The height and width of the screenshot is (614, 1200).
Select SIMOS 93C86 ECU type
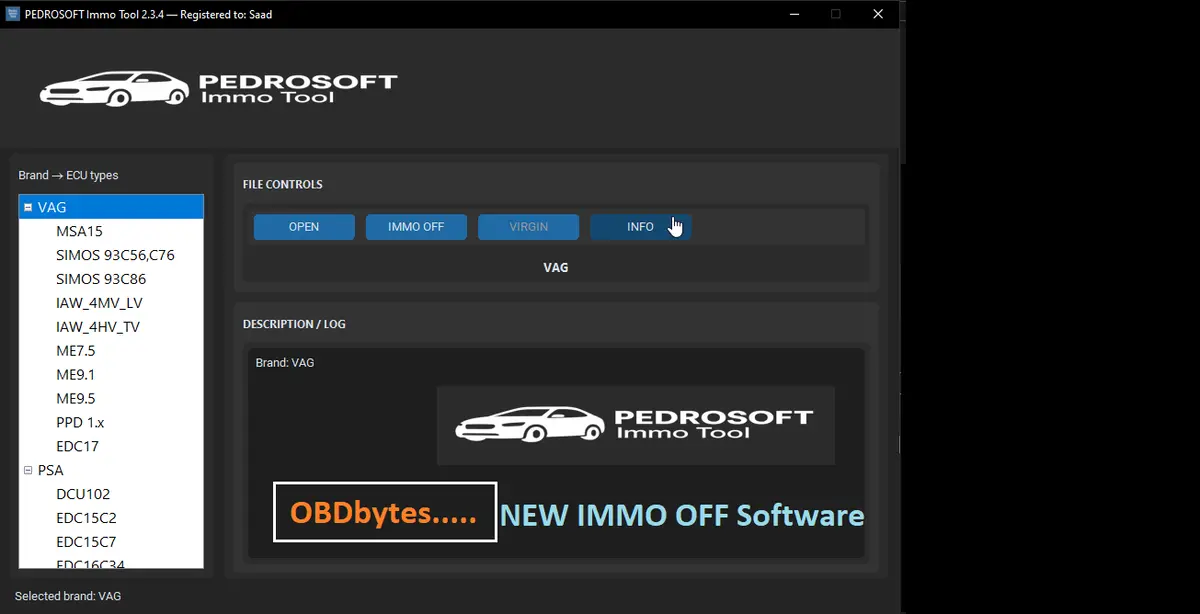coord(101,279)
